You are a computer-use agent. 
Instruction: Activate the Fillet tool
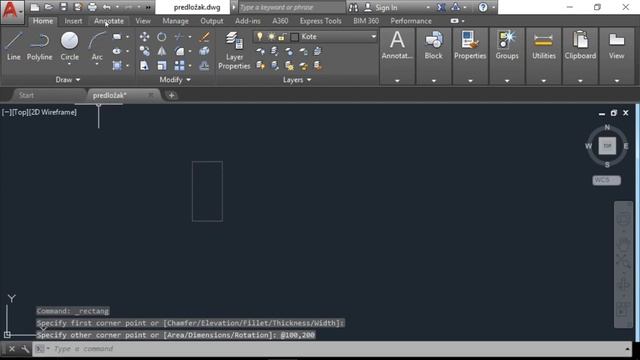tap(180, 51)
